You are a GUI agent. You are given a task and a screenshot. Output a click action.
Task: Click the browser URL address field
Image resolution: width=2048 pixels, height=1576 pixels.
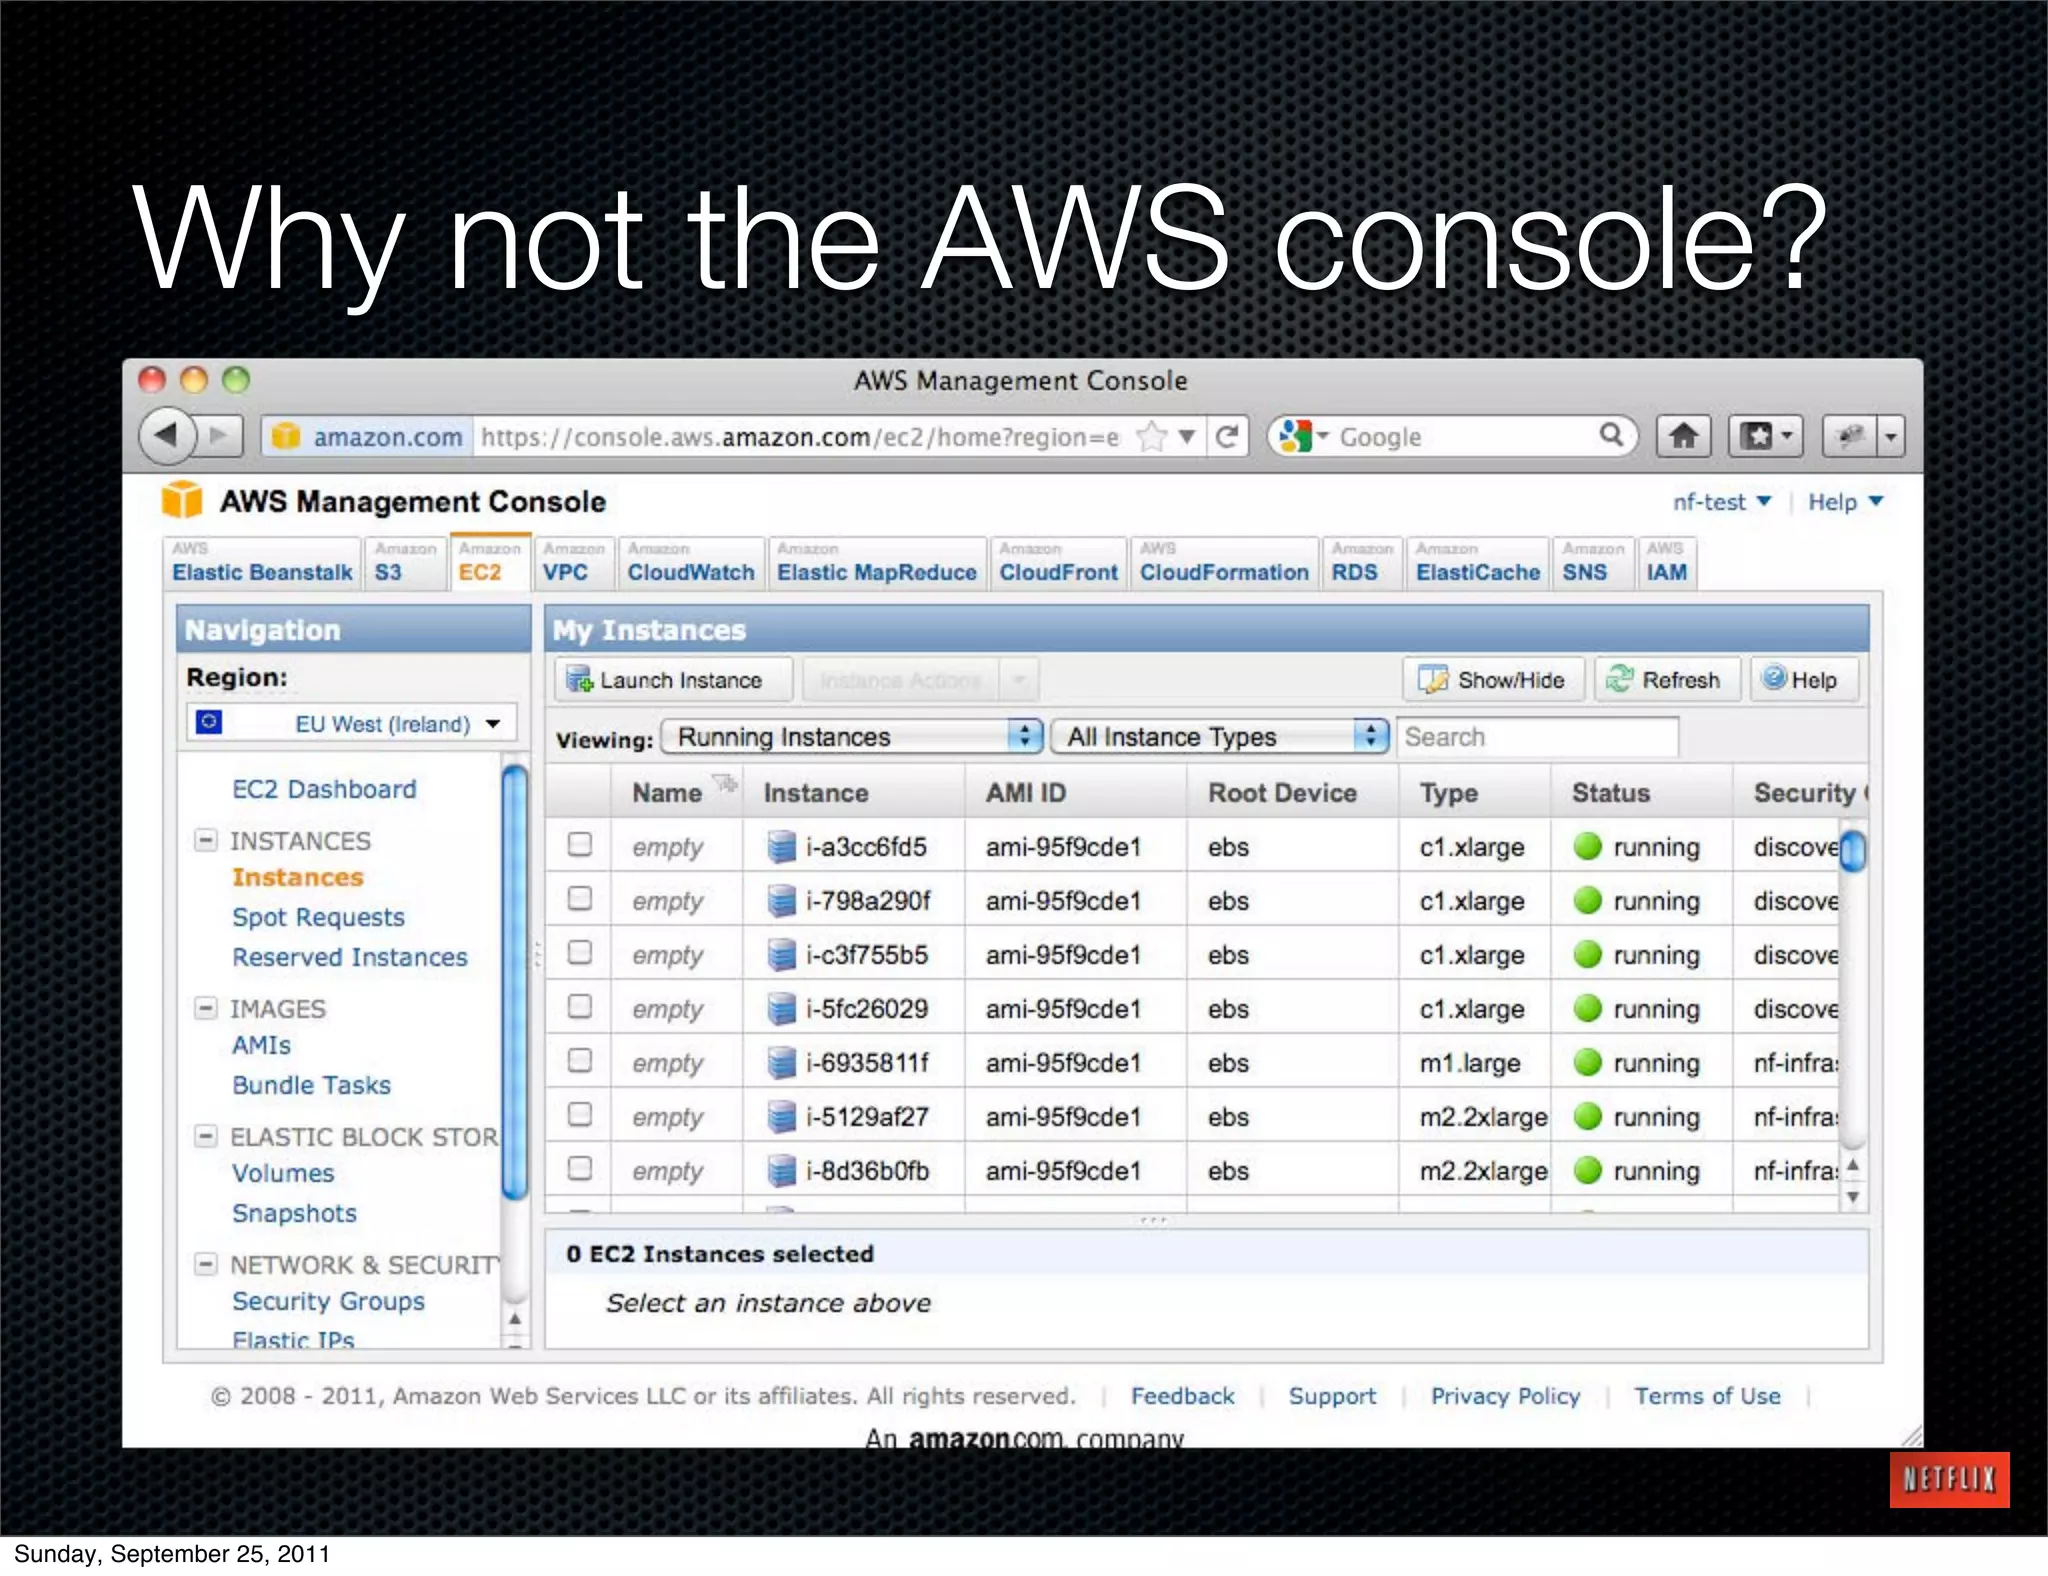click(800, 436)
